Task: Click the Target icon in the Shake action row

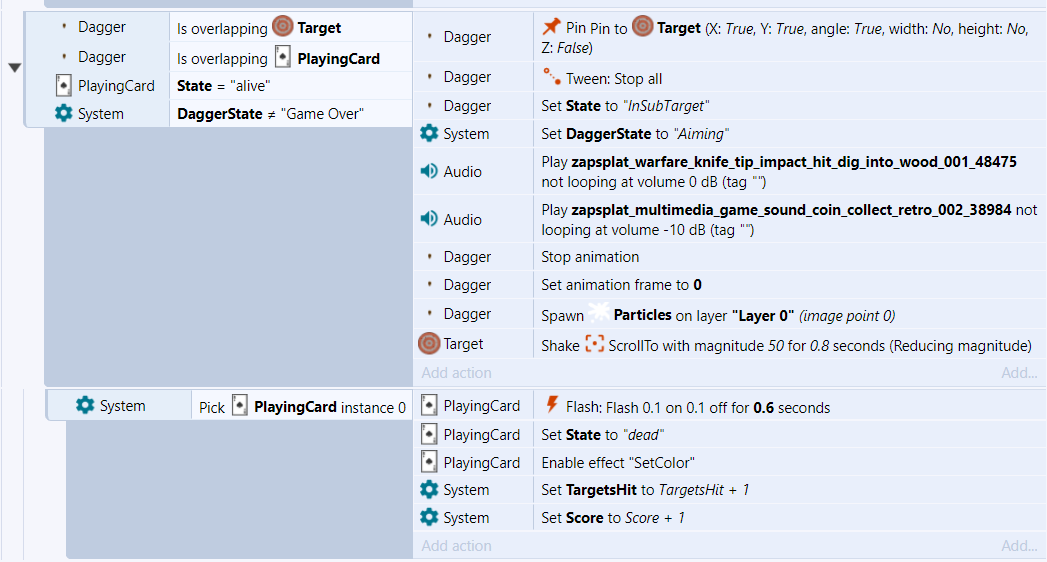Action: pos(429,344)
